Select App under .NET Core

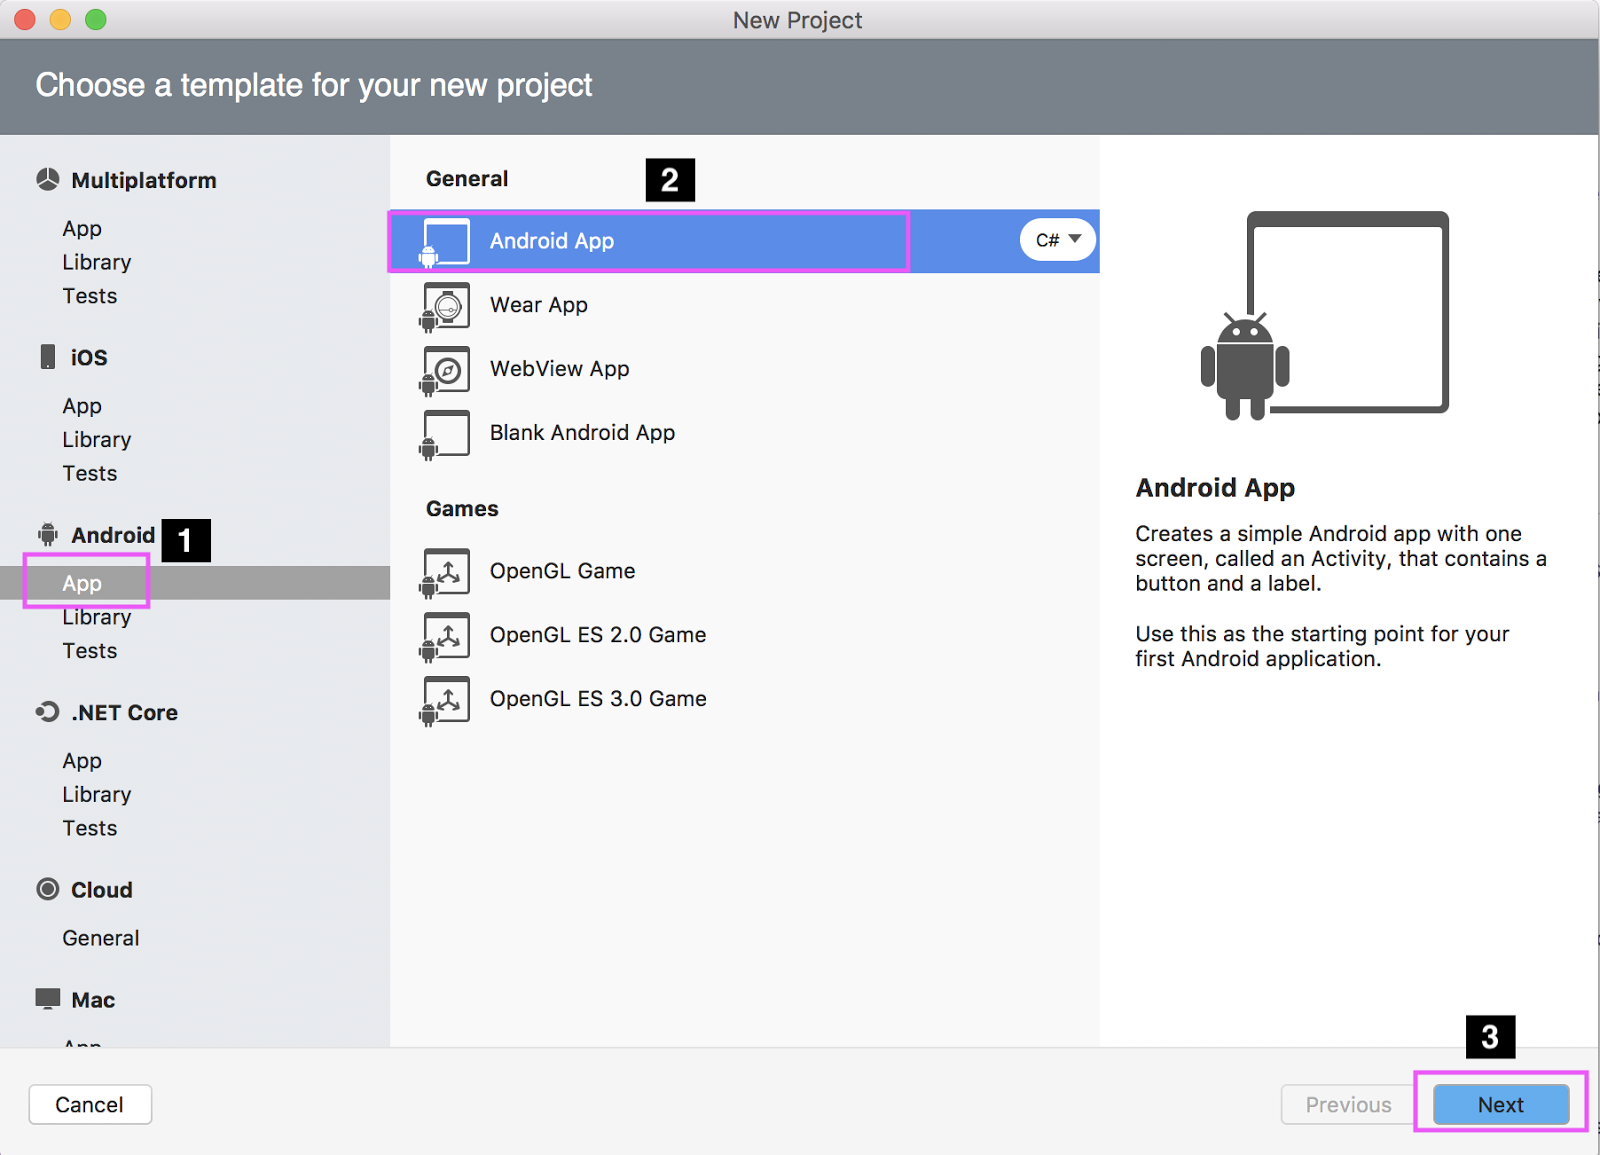[82, 761]
